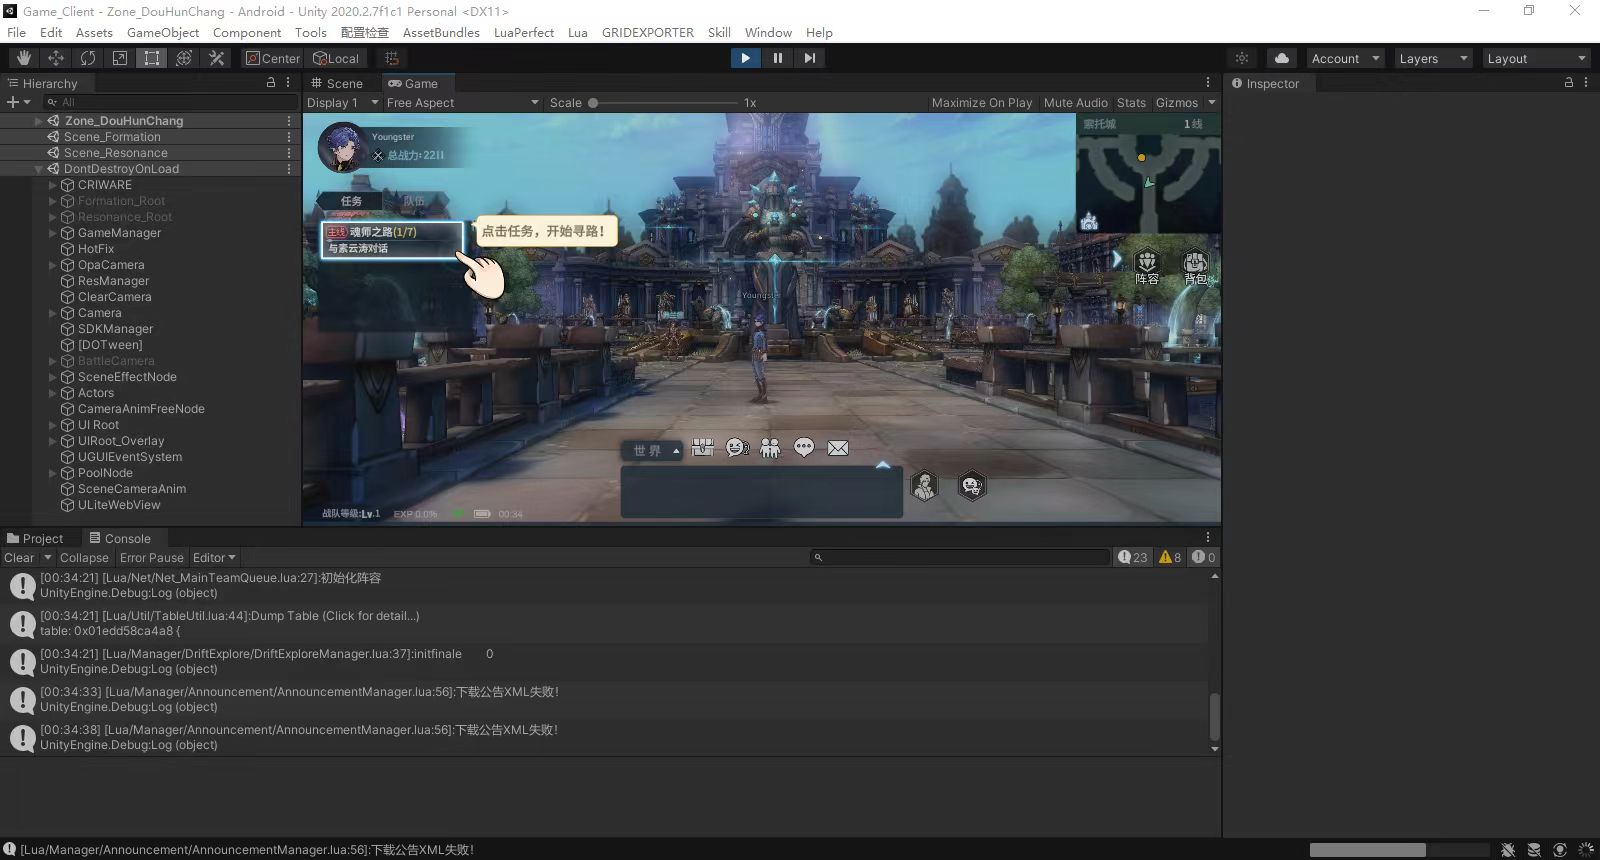This screenshot has height=860, width=1600.
Task: Open the AssetBundles menu
Action: 441,32
